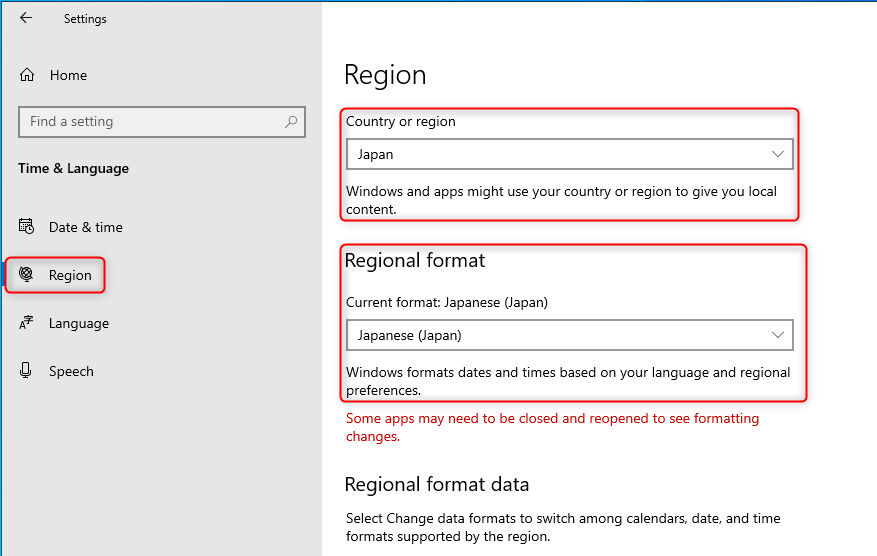
Task: Click the magnifier icon in search box
Action: click(291, 122)
